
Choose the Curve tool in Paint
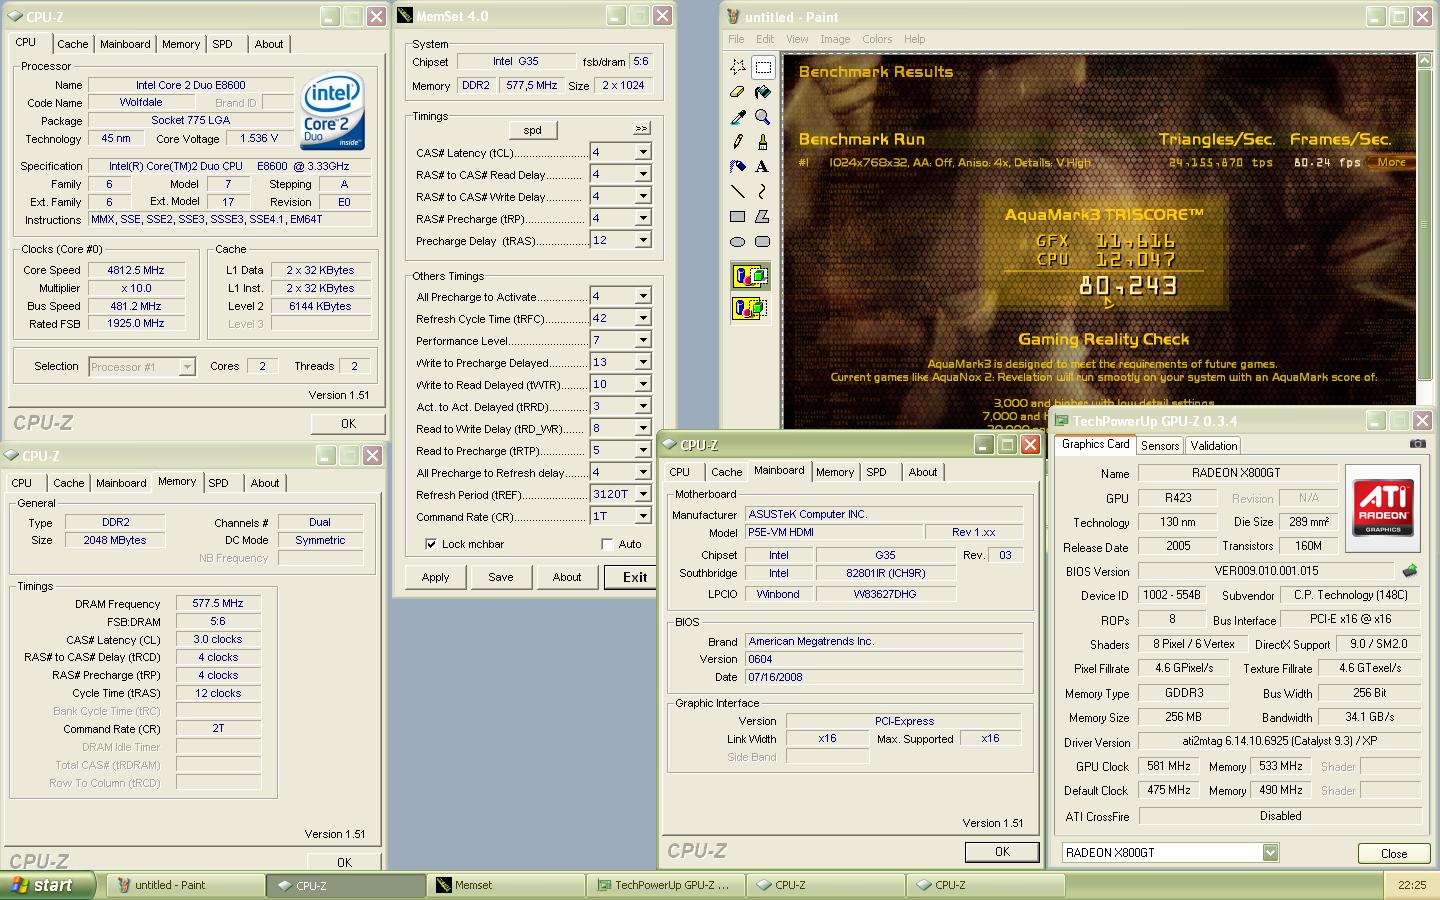point(763,191)
